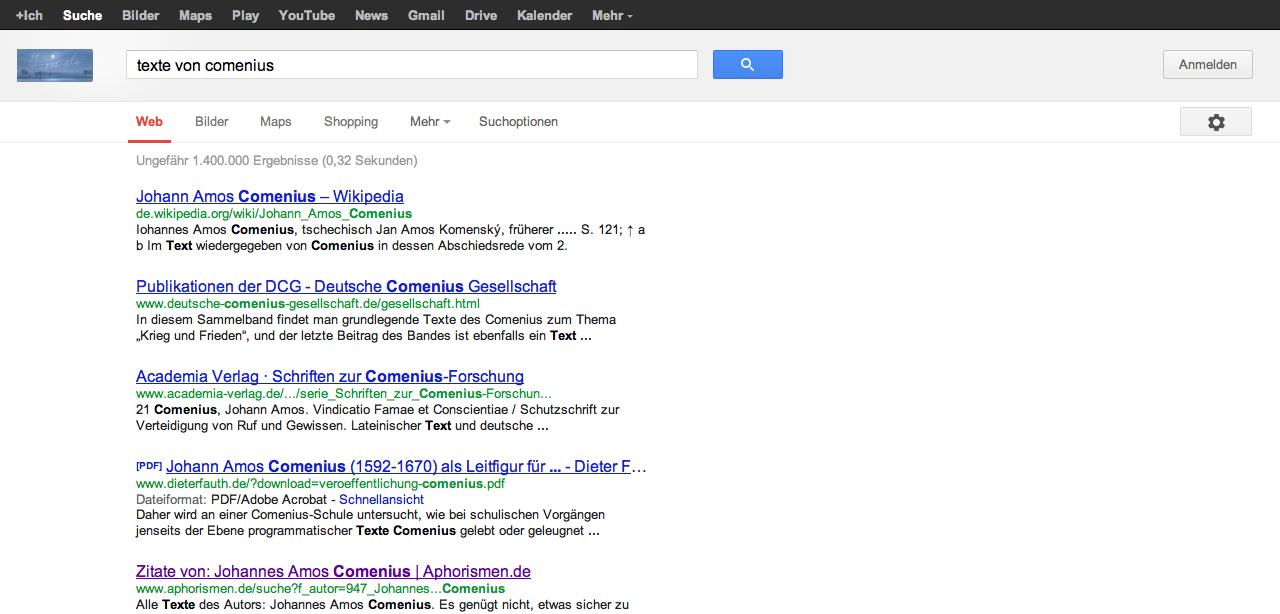
Task: Click the Google doodle logo
Action: [55, 65]
